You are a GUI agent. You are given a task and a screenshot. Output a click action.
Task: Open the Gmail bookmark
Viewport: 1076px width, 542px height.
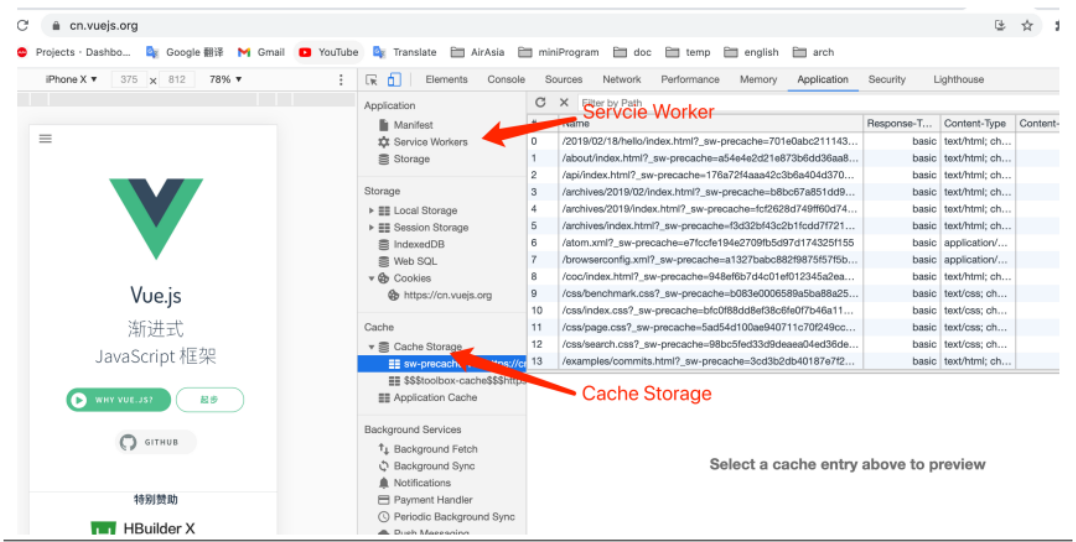coord(261,52)
